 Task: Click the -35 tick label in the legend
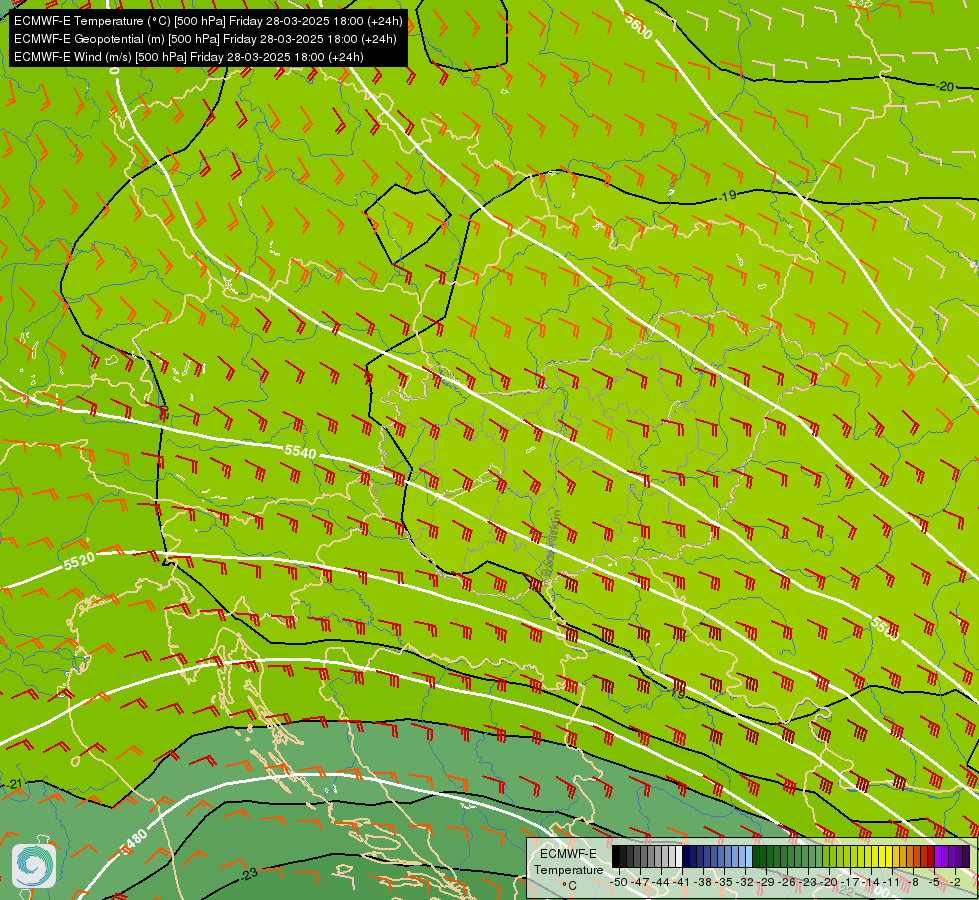[x=724, y=882]
